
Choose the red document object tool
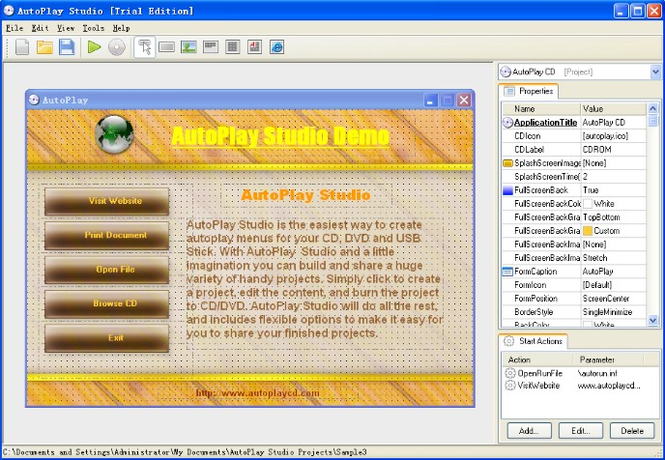(x=254, y=47)
